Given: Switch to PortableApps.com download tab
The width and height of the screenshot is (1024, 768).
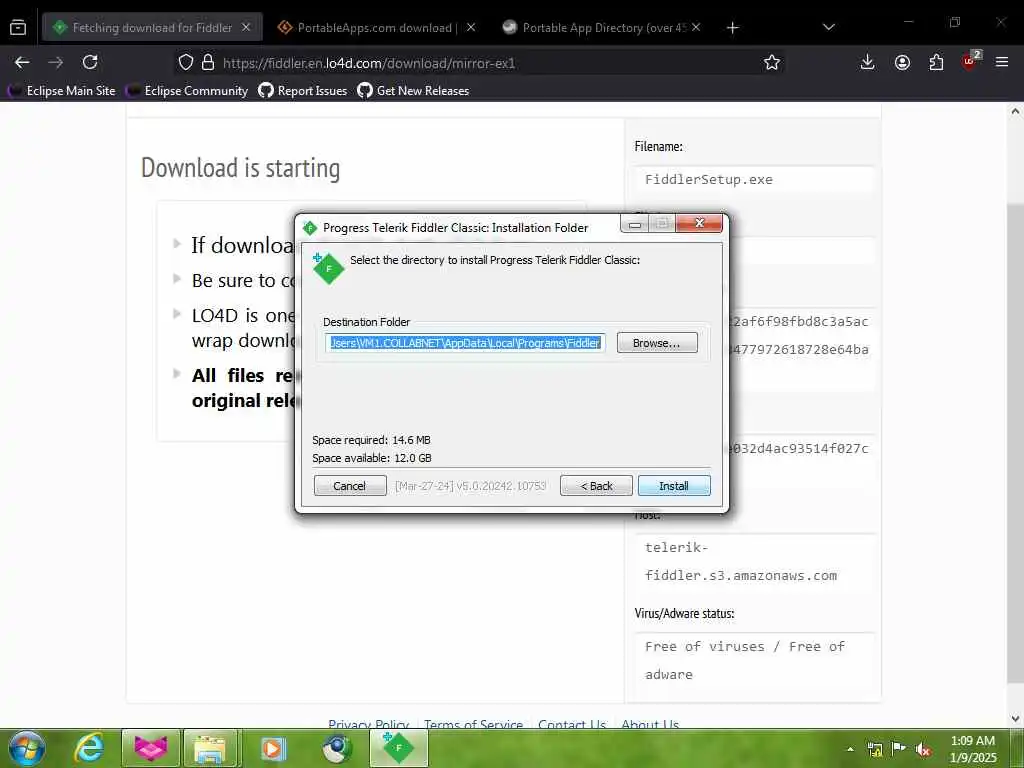Looking at the screenshot, I should click(377, 27).
